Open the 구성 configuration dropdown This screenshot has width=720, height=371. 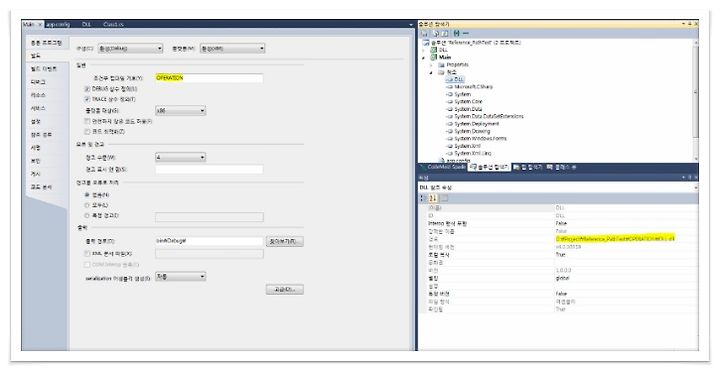point(130,48)
